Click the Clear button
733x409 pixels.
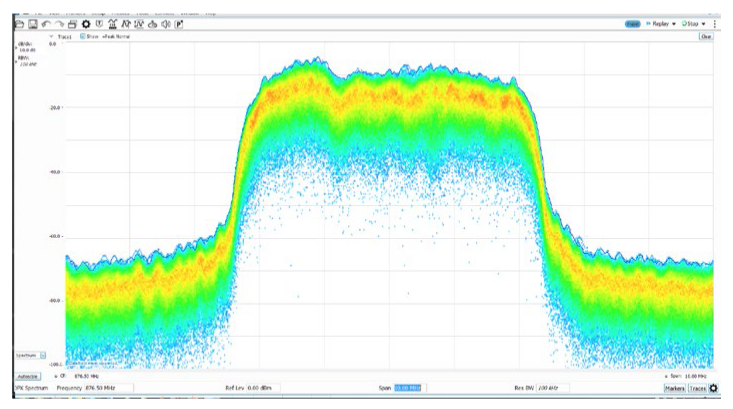[x=706, y=36]
